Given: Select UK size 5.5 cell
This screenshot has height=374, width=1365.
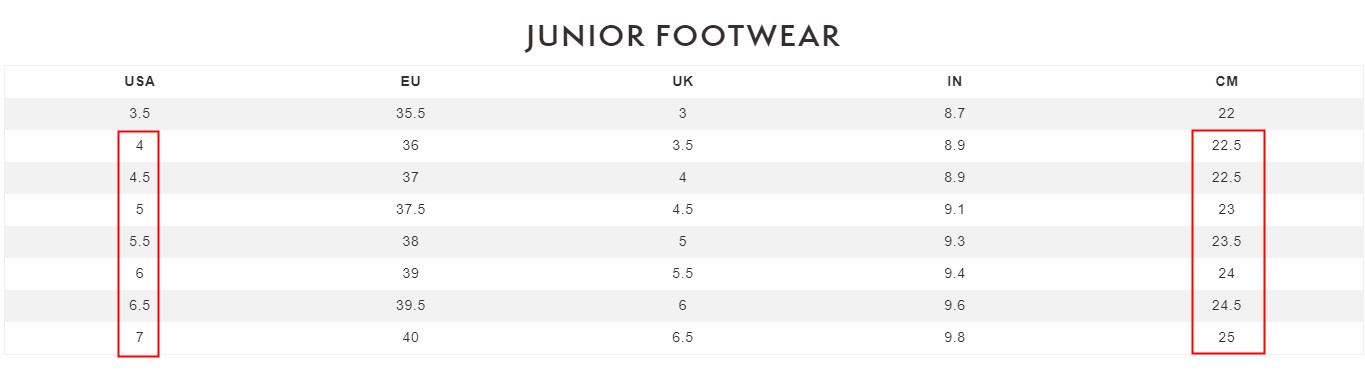Looking at the screenshot, I should tap(683, 273).
